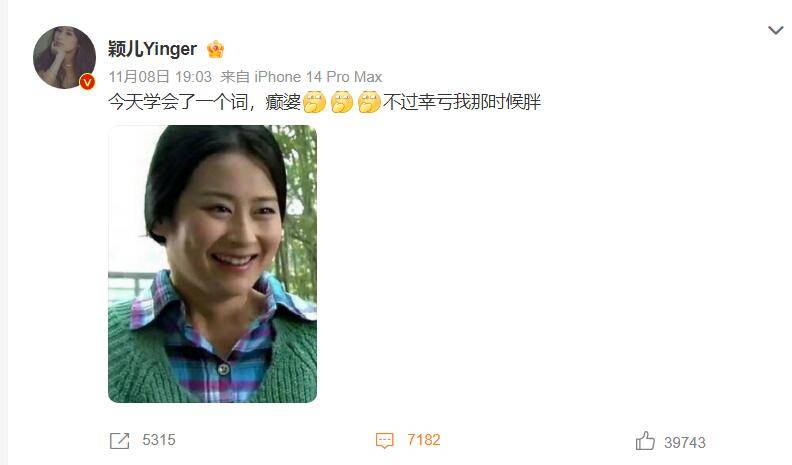This screenshot has width=792, height=465.
Task: Enlarge the attached photo of the smiling woman
Action: (212, 264)
